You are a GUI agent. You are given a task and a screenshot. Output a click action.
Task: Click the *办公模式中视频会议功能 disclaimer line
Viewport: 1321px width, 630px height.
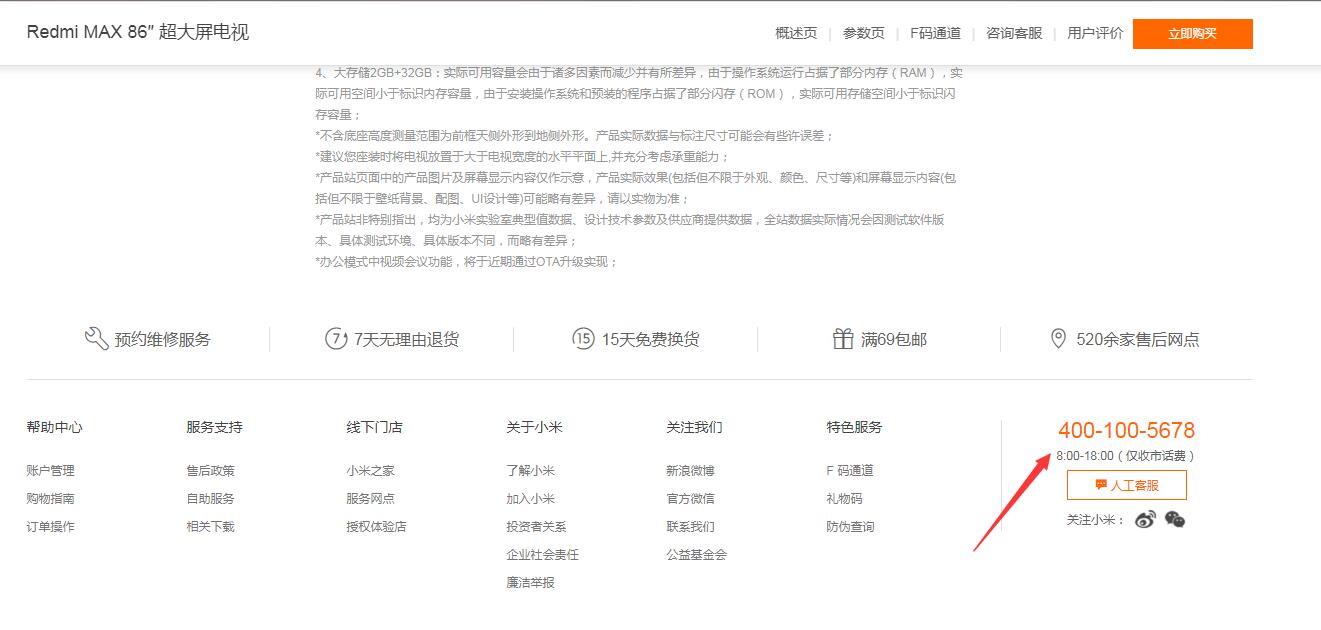(467, 262)
